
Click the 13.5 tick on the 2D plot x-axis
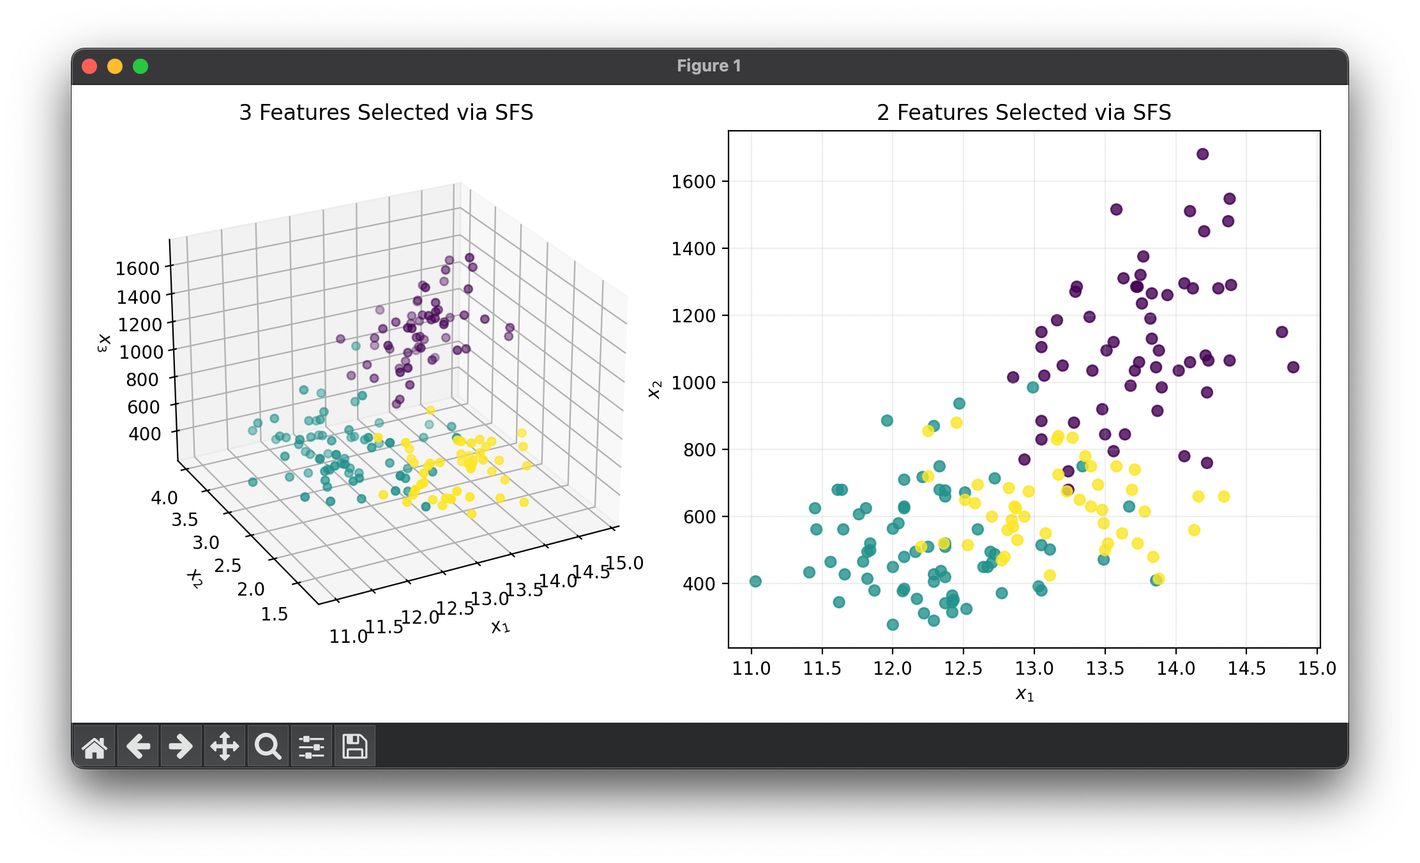point(1104,668)
